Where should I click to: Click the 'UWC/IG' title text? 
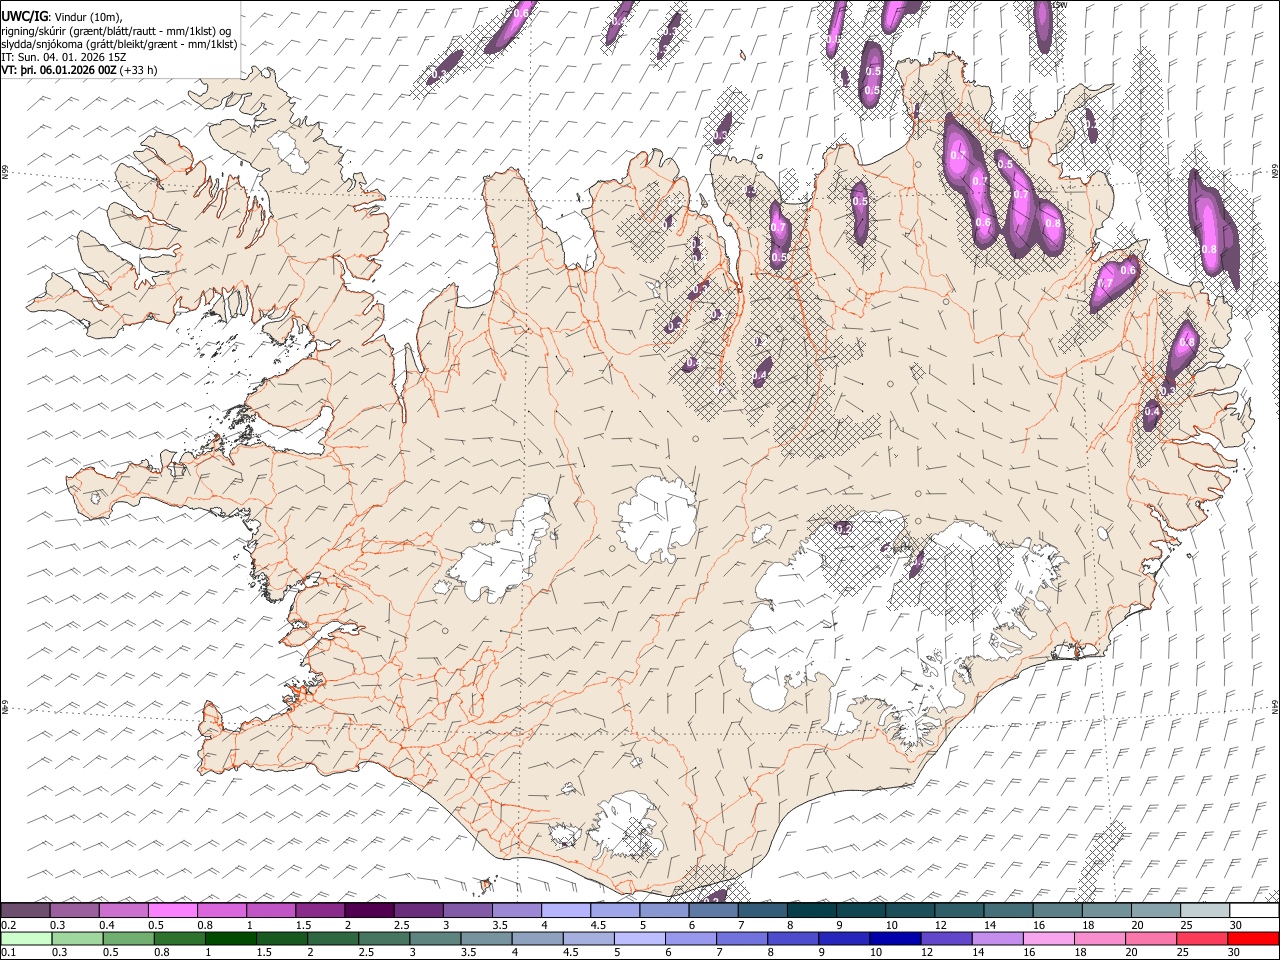(x=24, y=16)
